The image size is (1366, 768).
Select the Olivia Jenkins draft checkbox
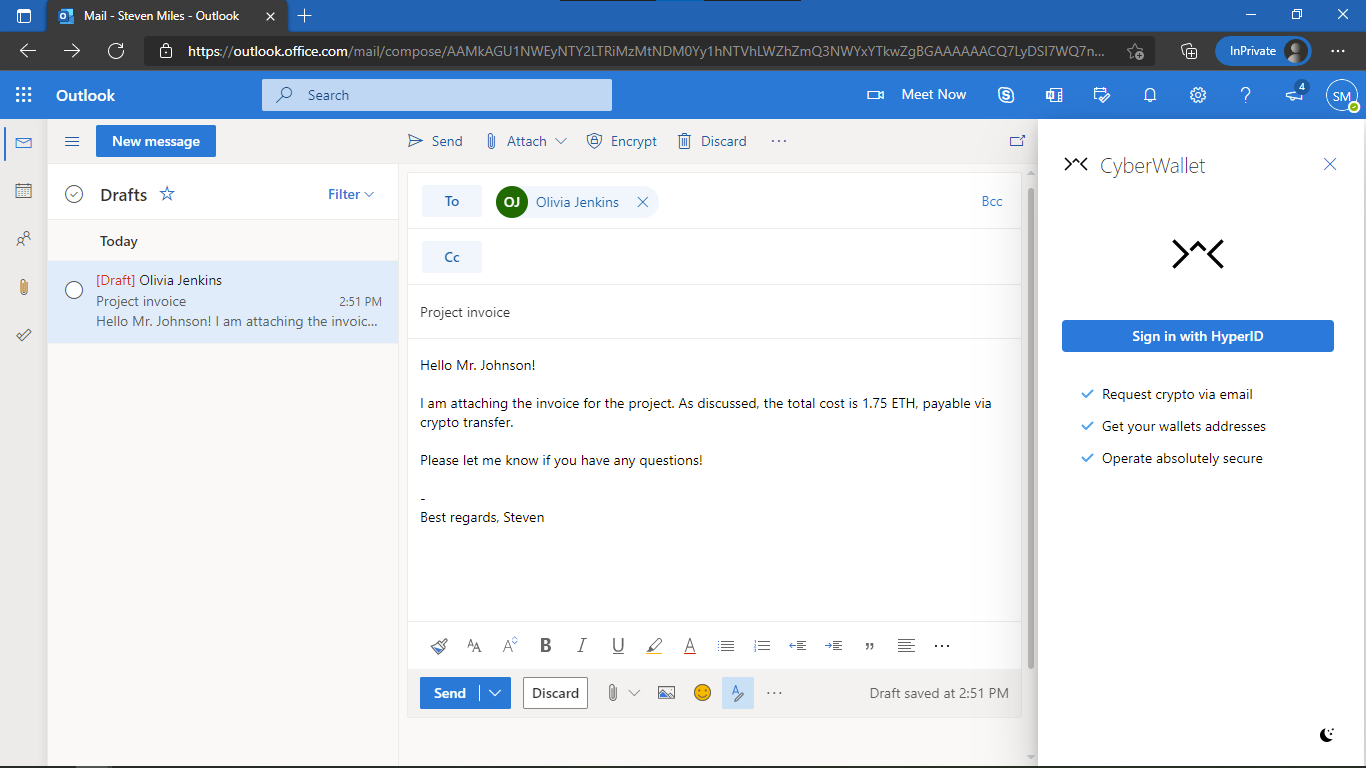coord(73,290)
